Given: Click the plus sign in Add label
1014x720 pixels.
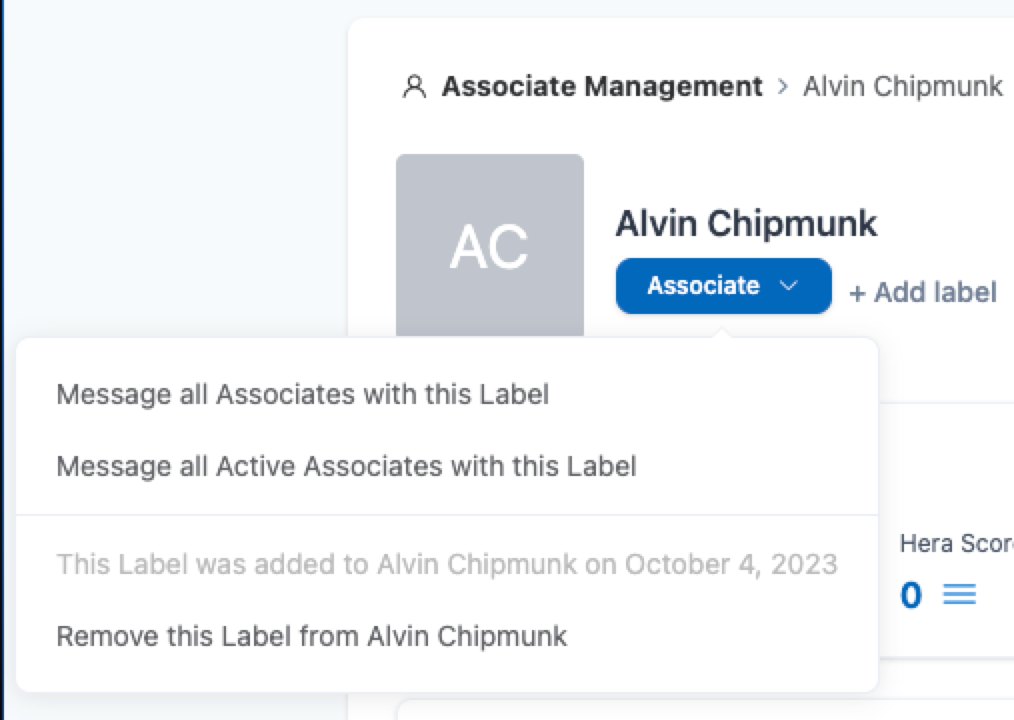Looking at the screenshot, I should [x=857, y=293].
